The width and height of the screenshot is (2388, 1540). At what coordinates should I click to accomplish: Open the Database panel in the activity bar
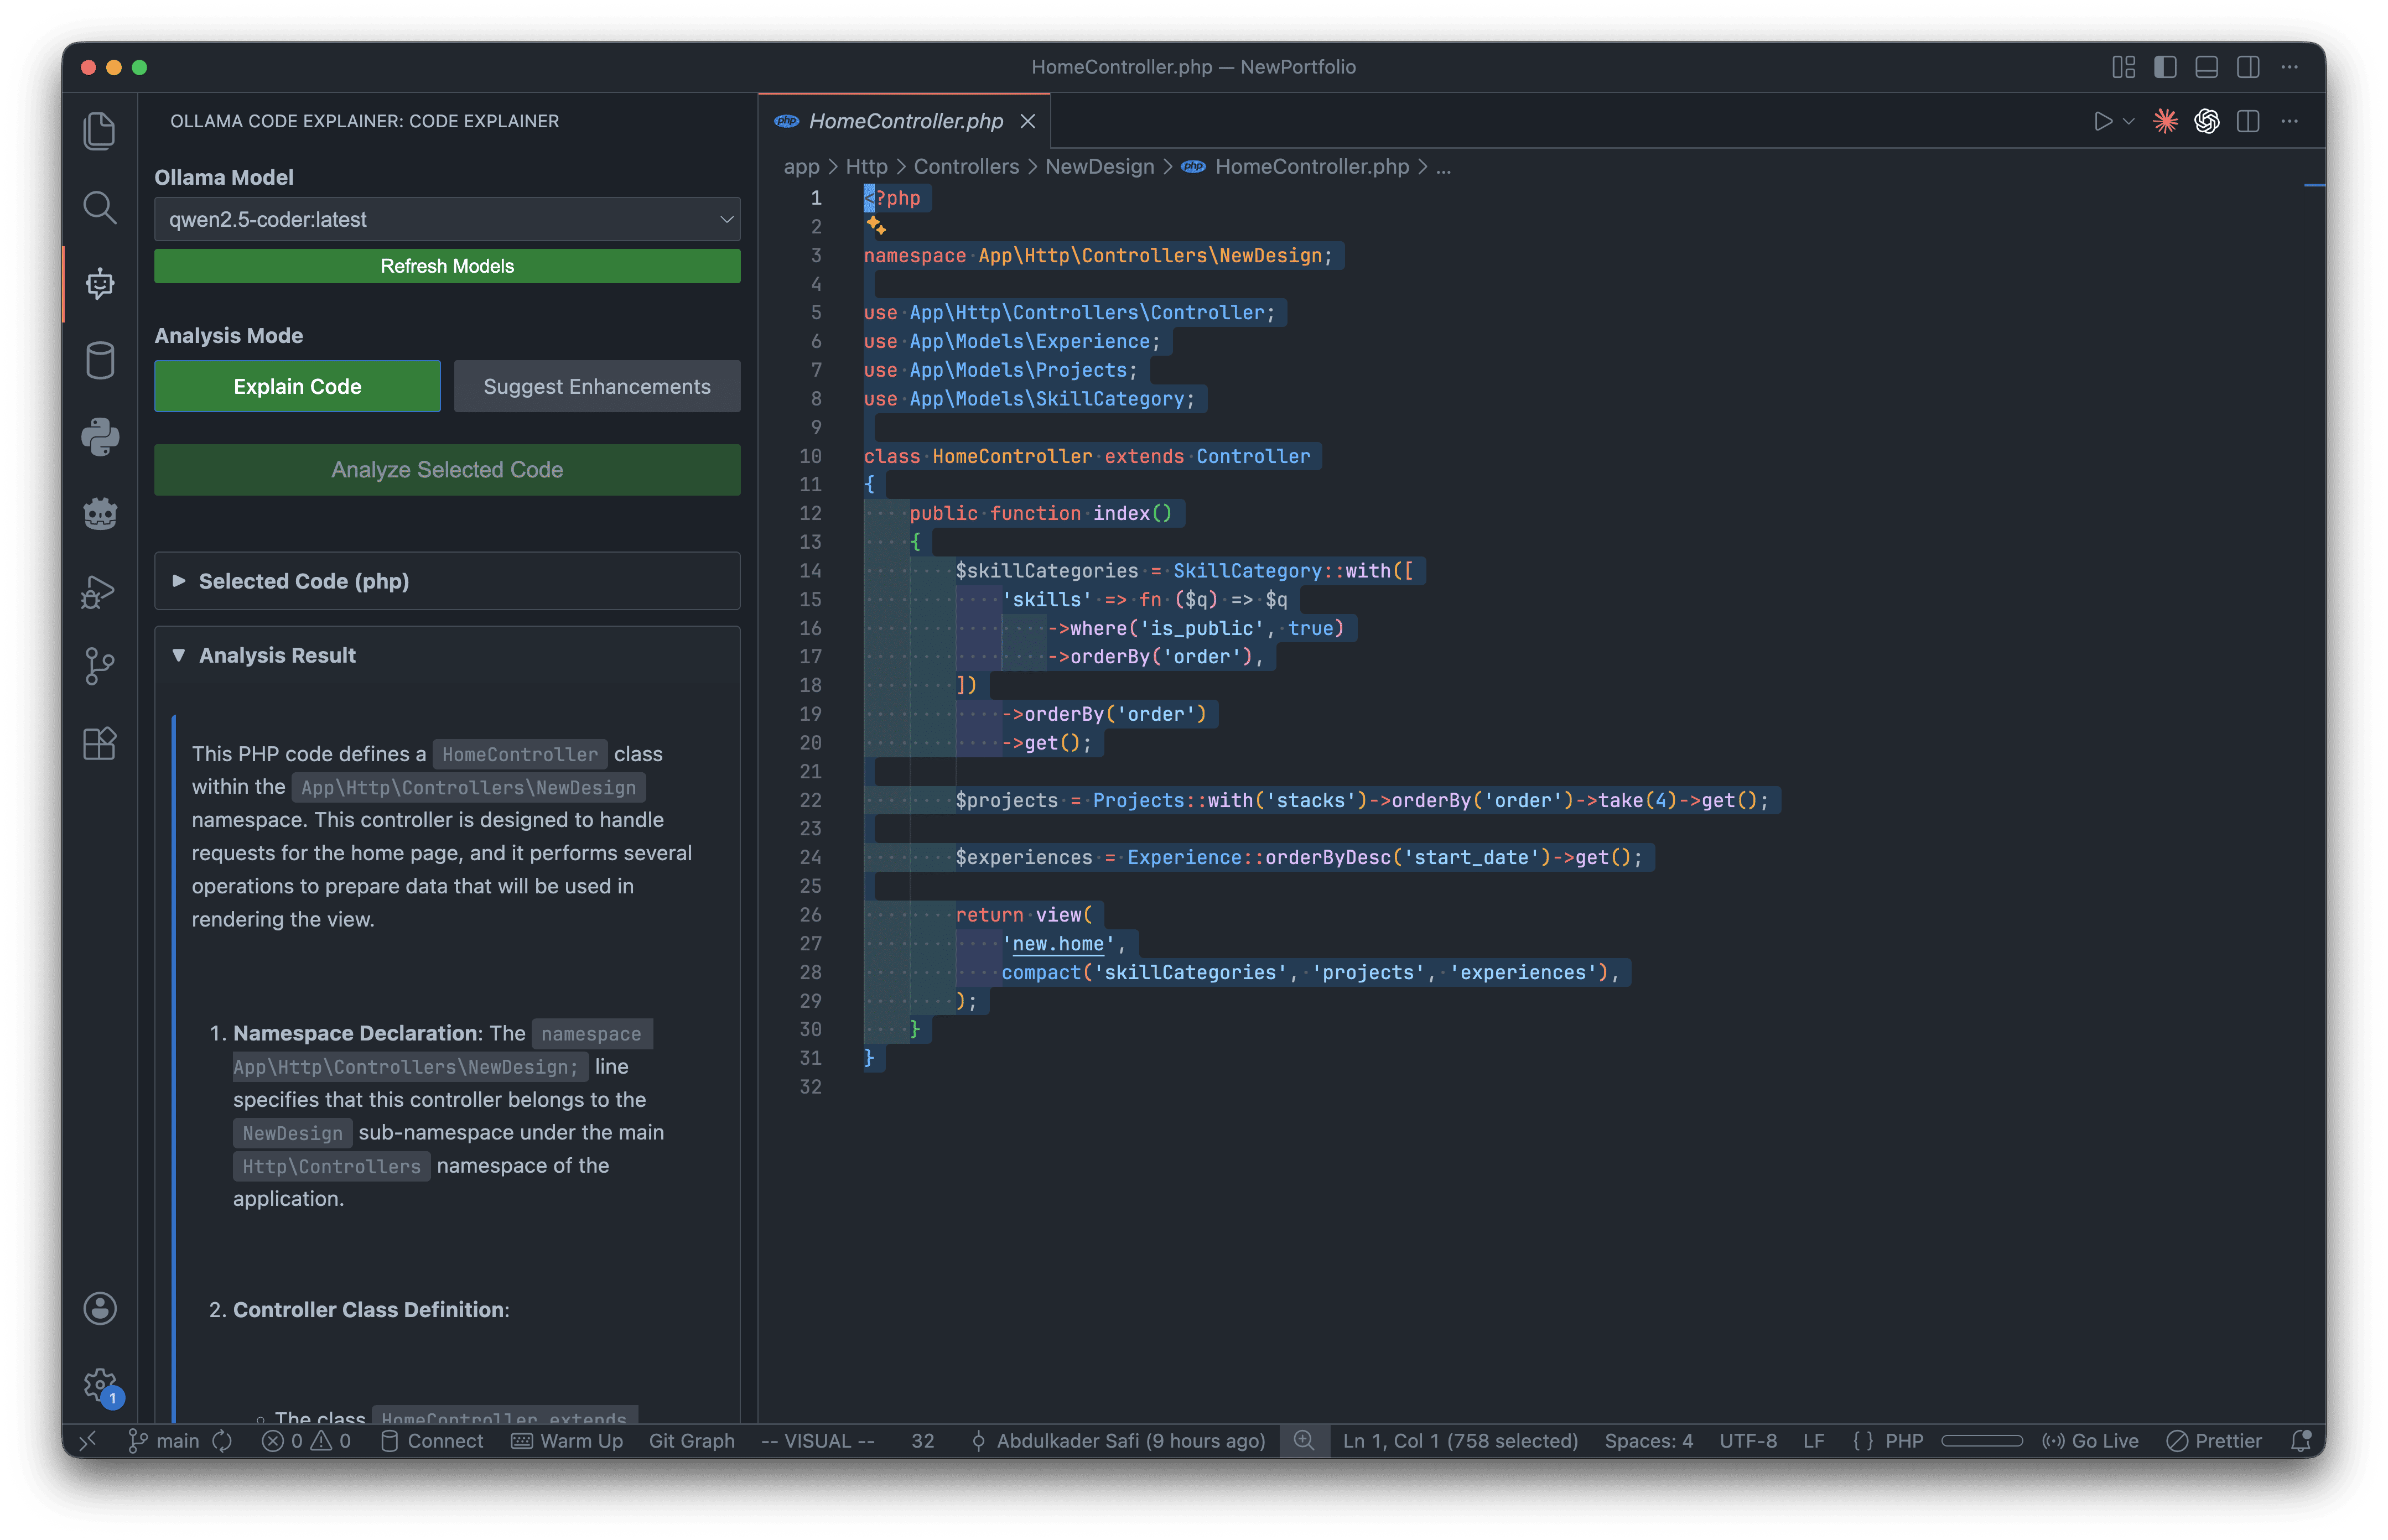pyautogui.click(x=100, y=360)
